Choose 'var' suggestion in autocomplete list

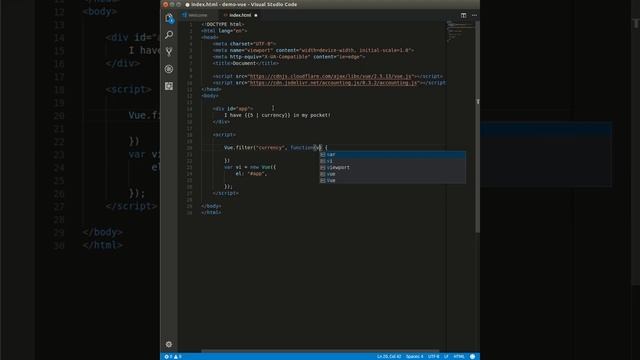point(392,155)
